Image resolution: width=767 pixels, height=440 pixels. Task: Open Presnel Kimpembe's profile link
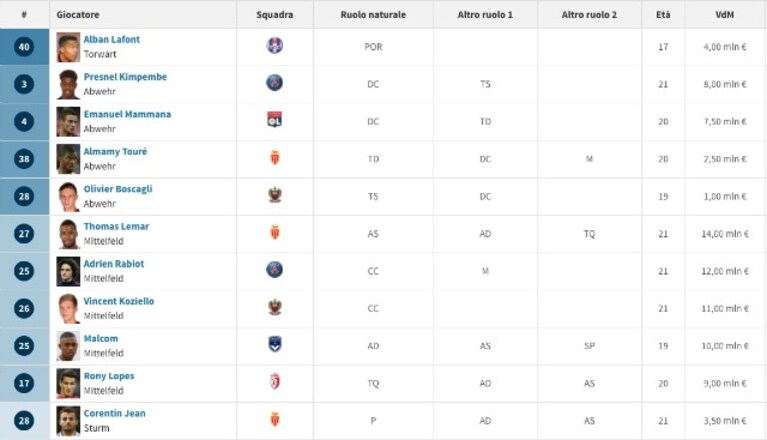pos(125,77)
